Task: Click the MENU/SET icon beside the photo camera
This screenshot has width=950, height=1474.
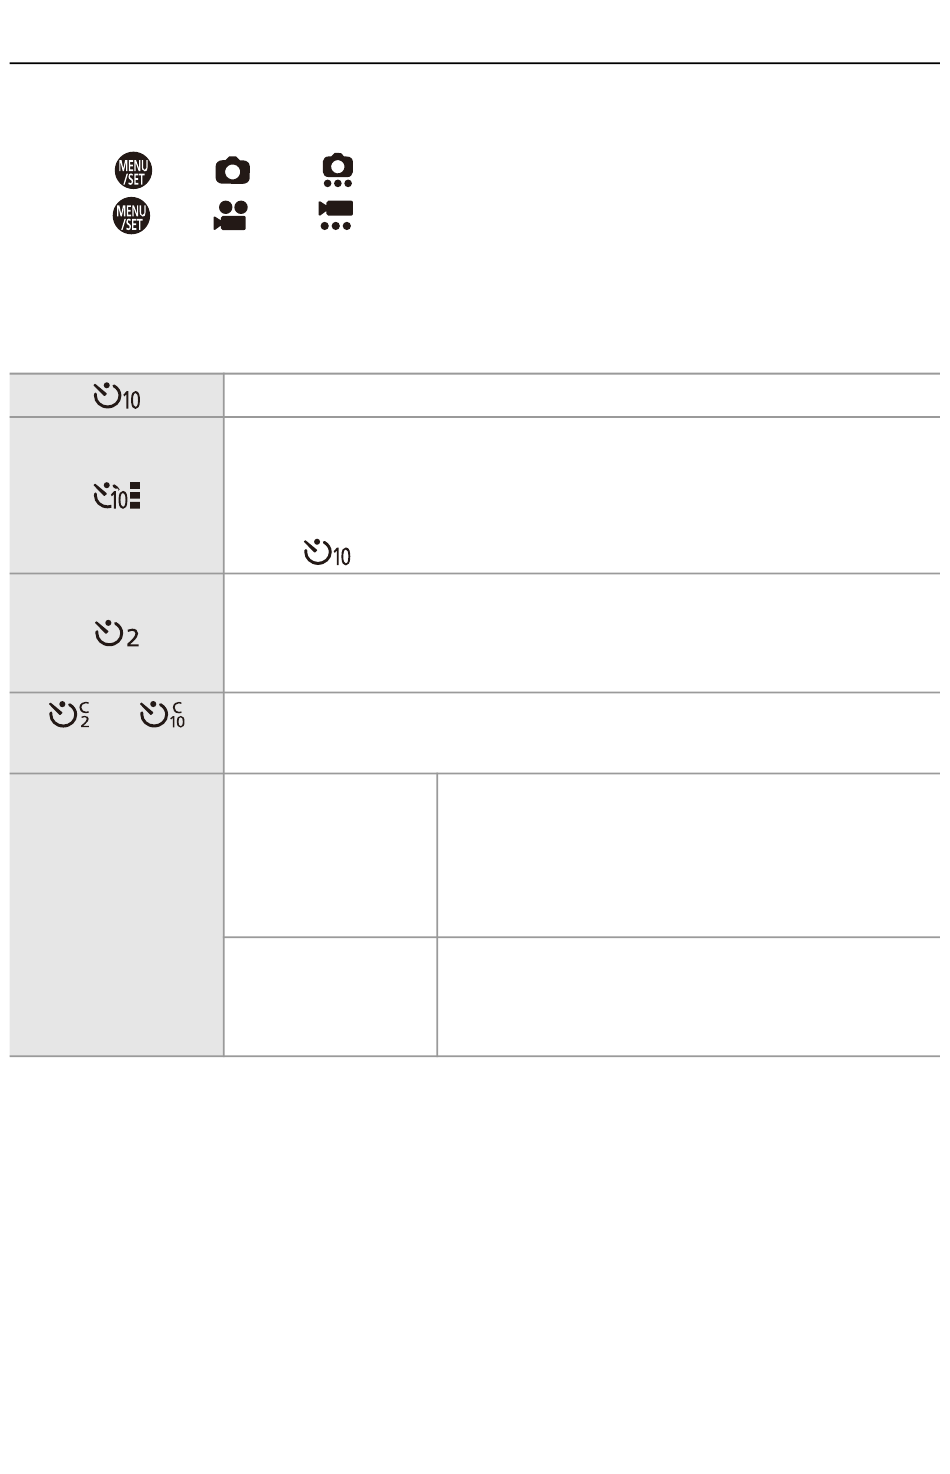Action: [131, 172]
